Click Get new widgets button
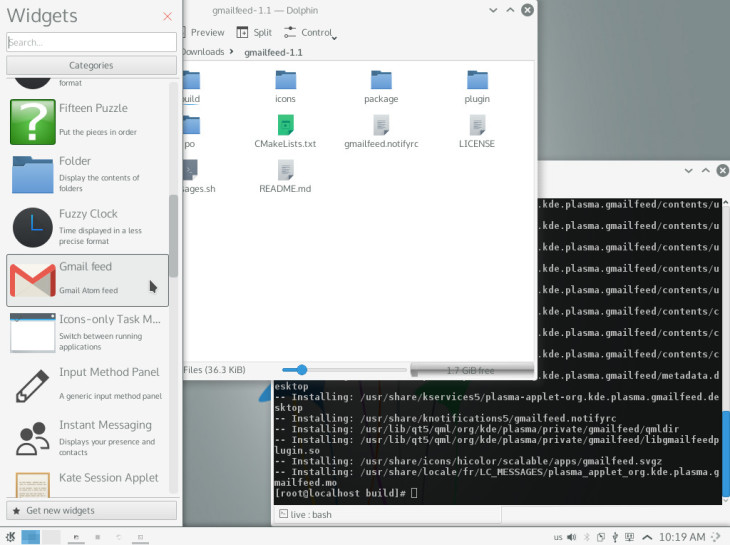 point(91,510)
